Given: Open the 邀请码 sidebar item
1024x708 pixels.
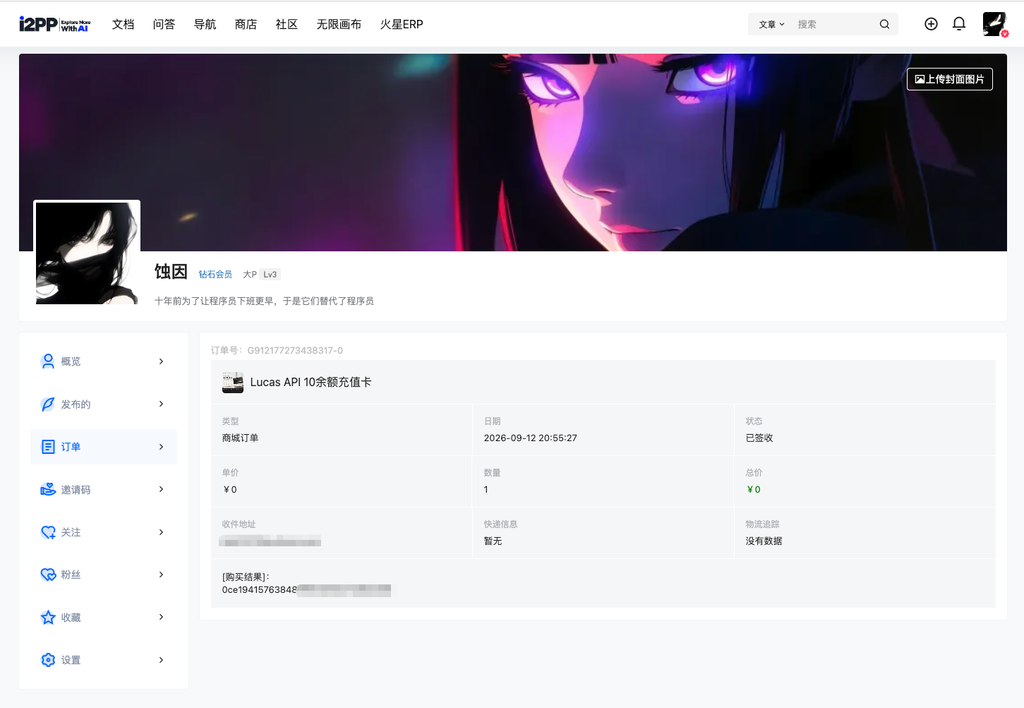Looking at the screenshot, I should click(x=104, y=489).
